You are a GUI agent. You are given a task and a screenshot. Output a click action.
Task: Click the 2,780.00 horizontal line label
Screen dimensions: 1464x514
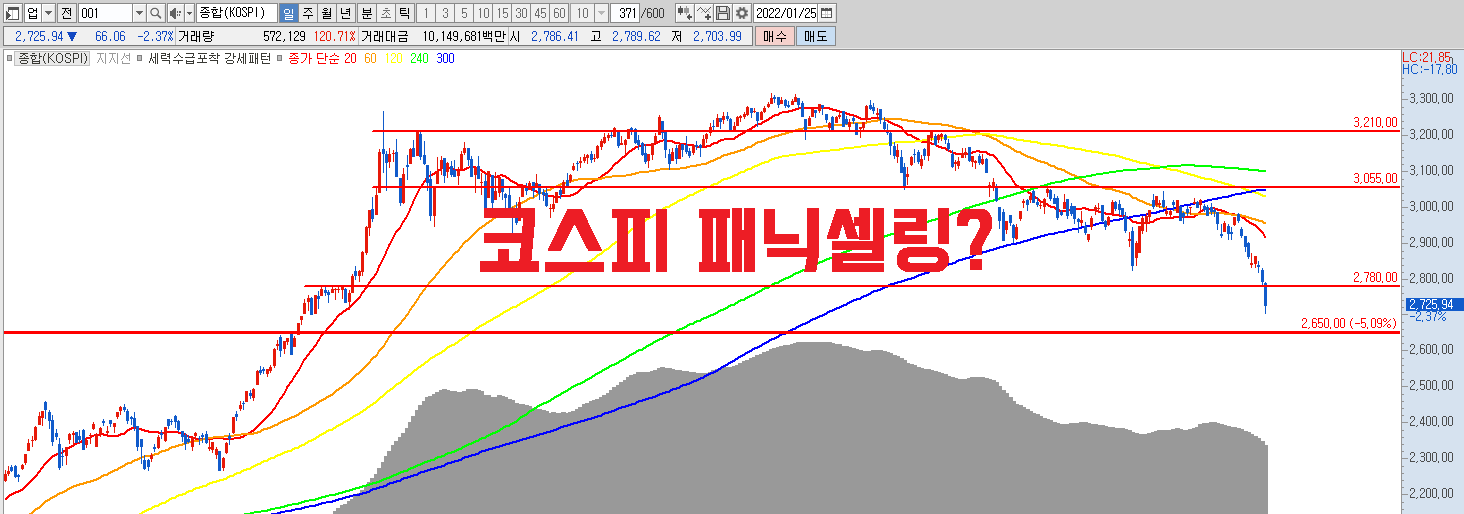pyautogui.click(x=1373, y=277)
